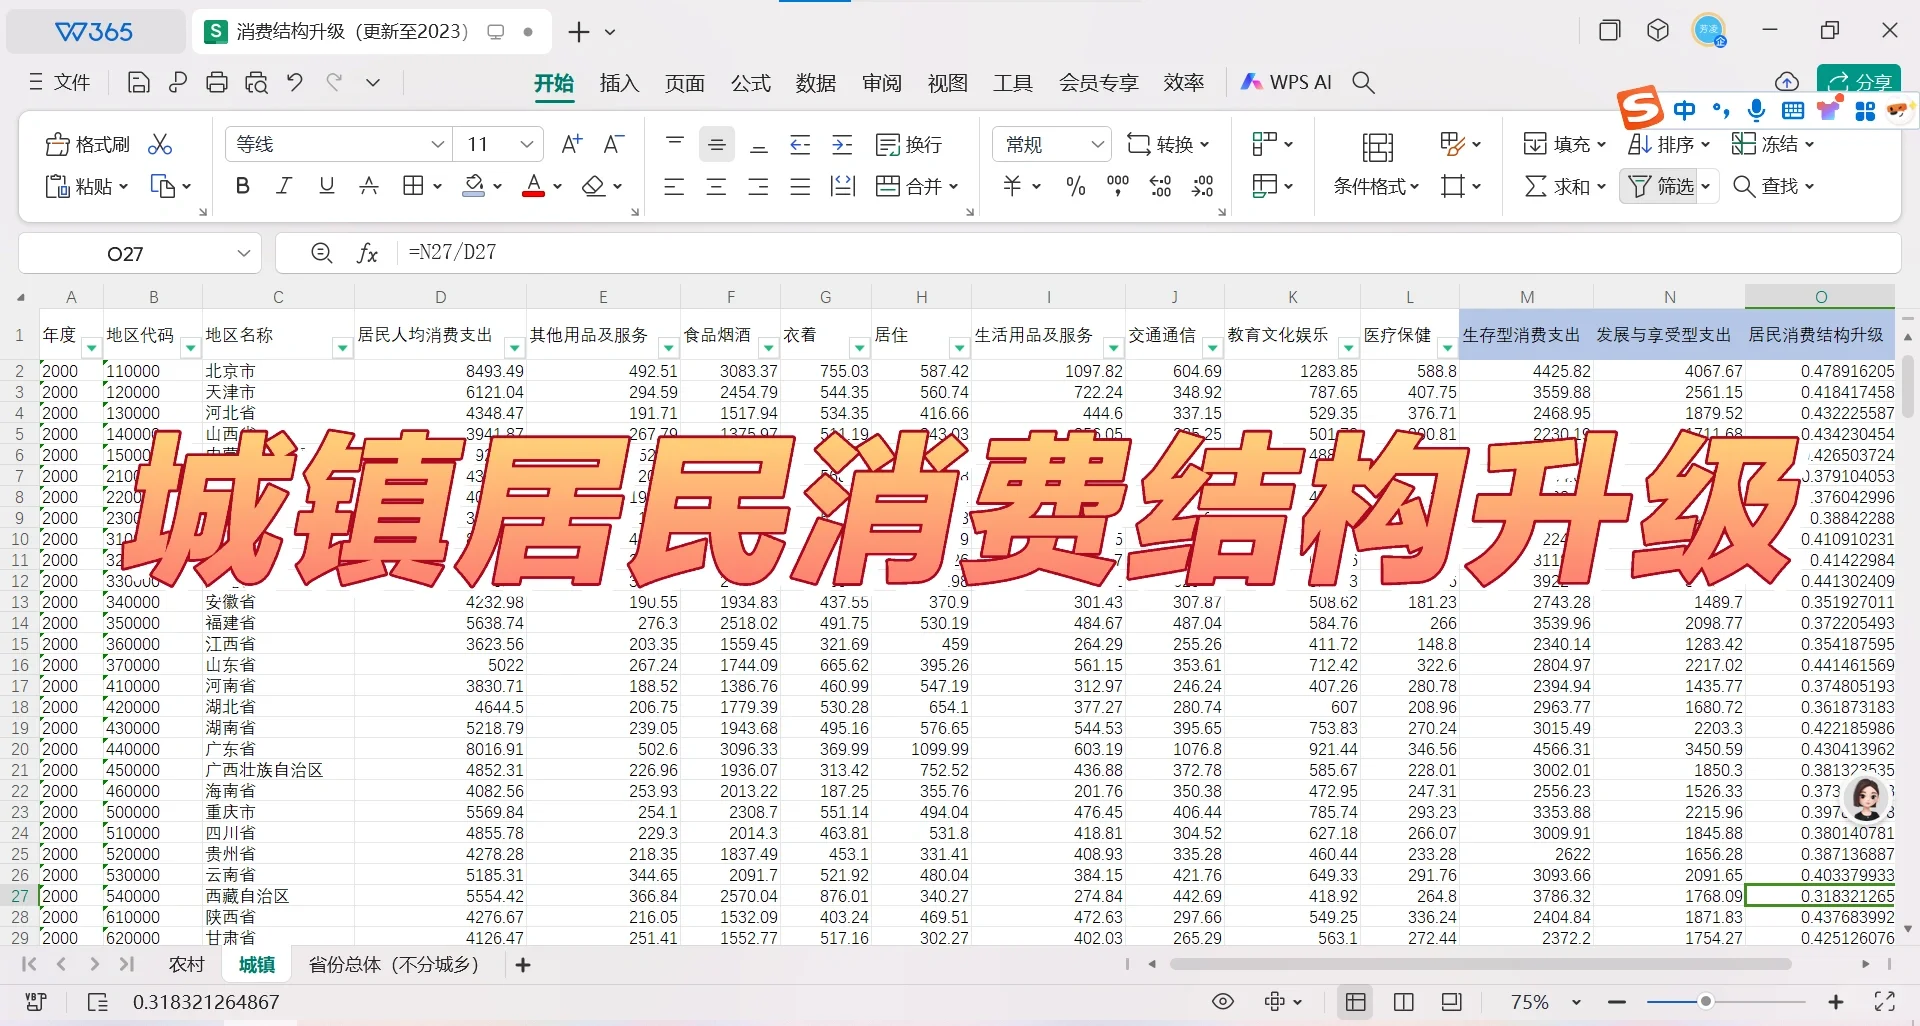Click the 分享 share button

[1860, 82]
